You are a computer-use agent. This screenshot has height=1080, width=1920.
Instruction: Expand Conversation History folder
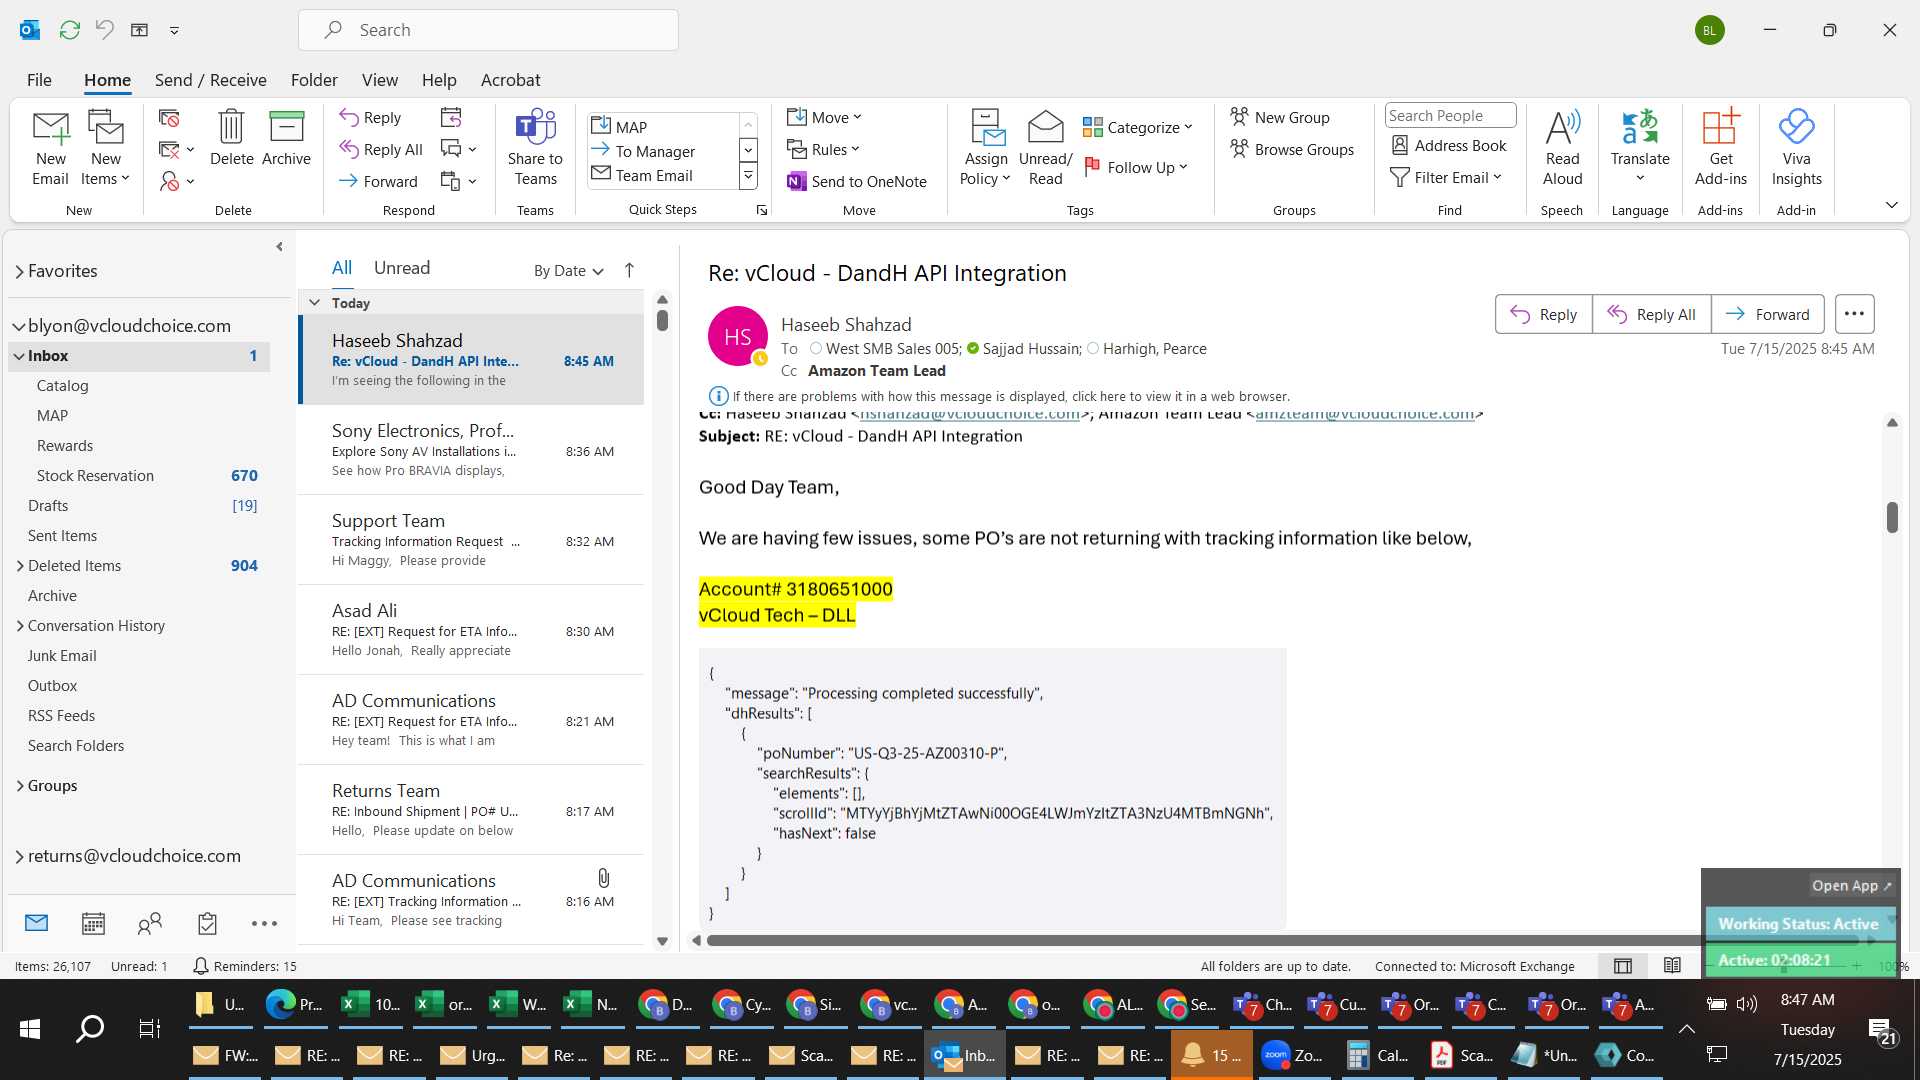20,626
